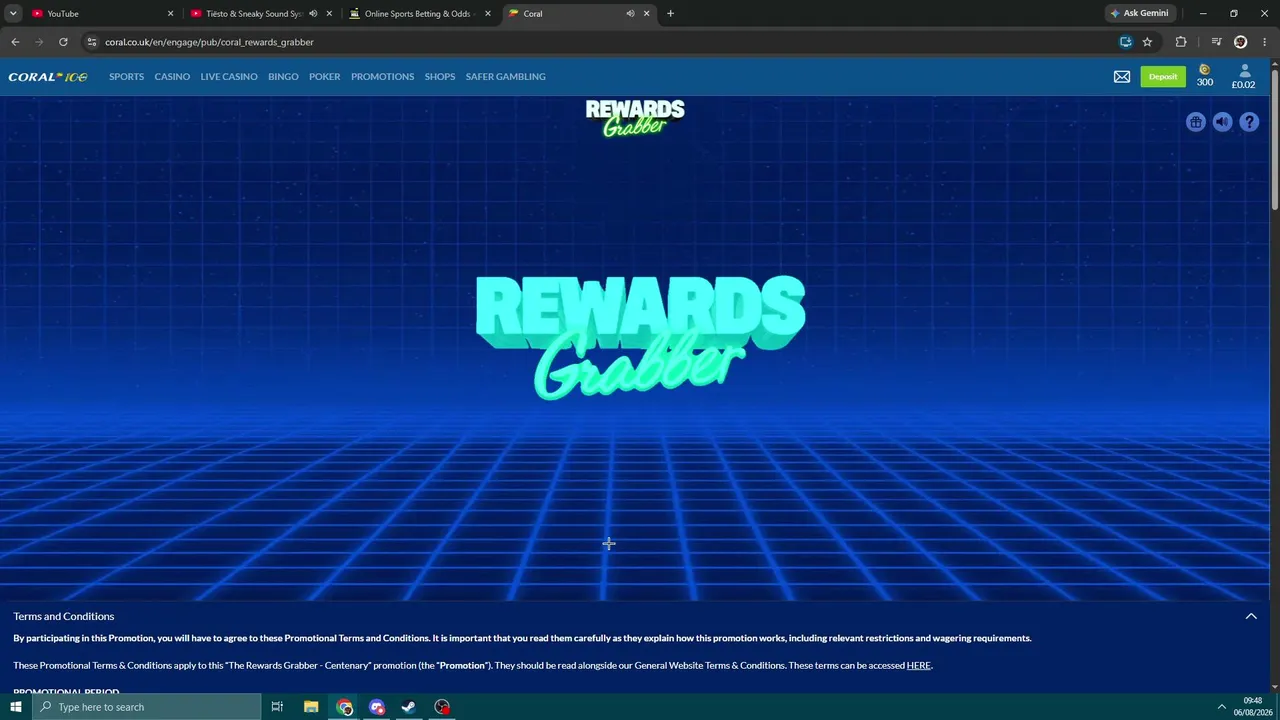This screenshot has height=720, width=1280.
Task: Click the Windows taskbar search box
Action: click(x=147, y=707)
